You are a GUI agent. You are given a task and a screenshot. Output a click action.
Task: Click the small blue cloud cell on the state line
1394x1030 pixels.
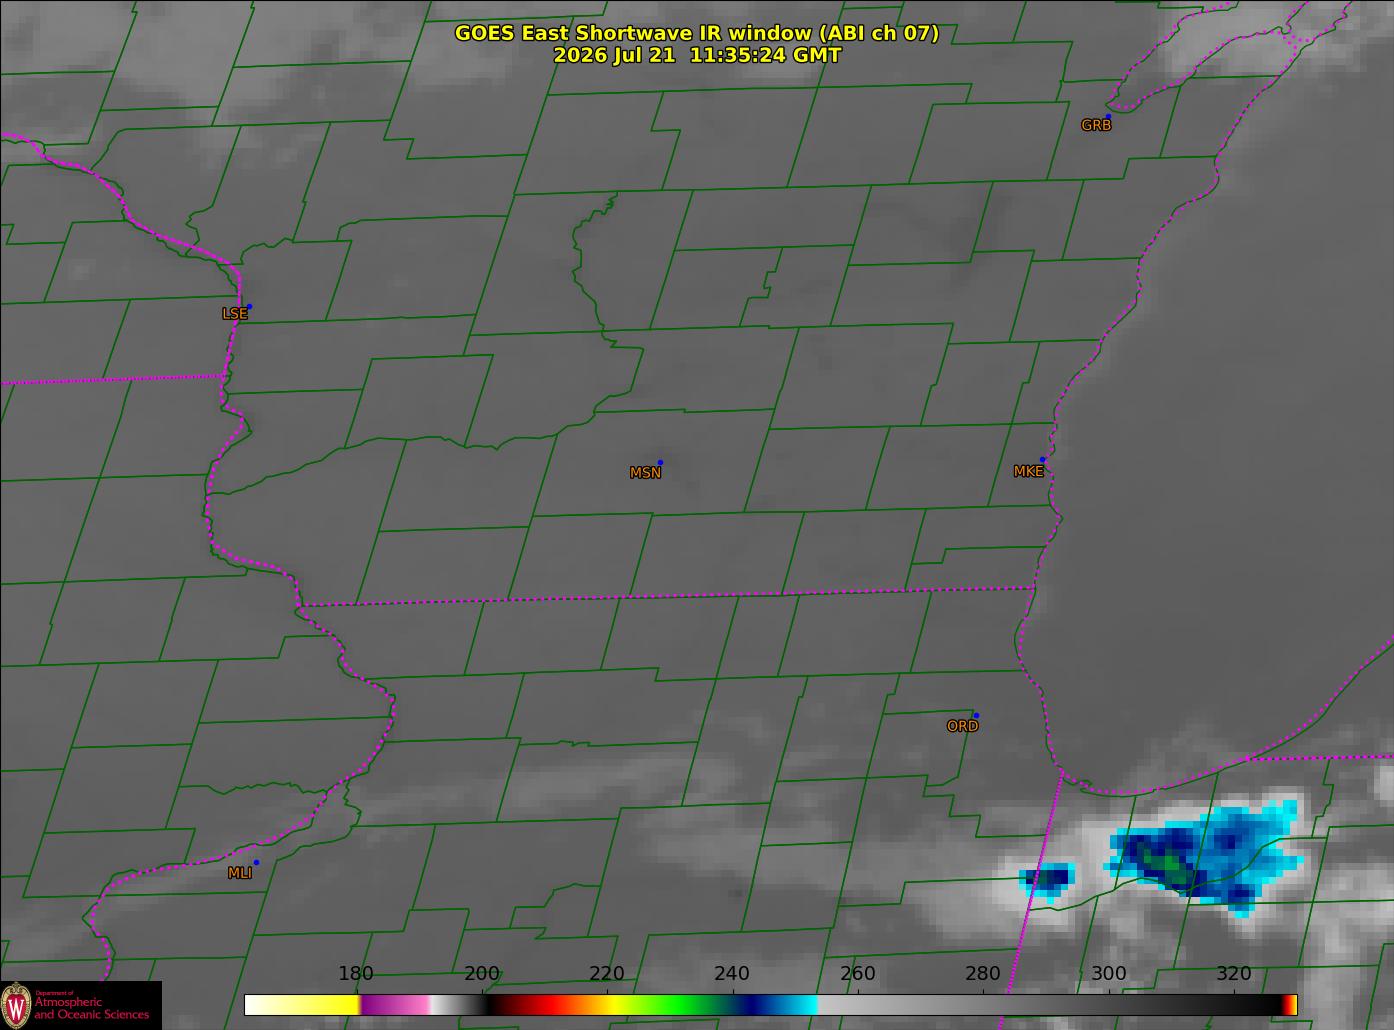pos(1047,880)
